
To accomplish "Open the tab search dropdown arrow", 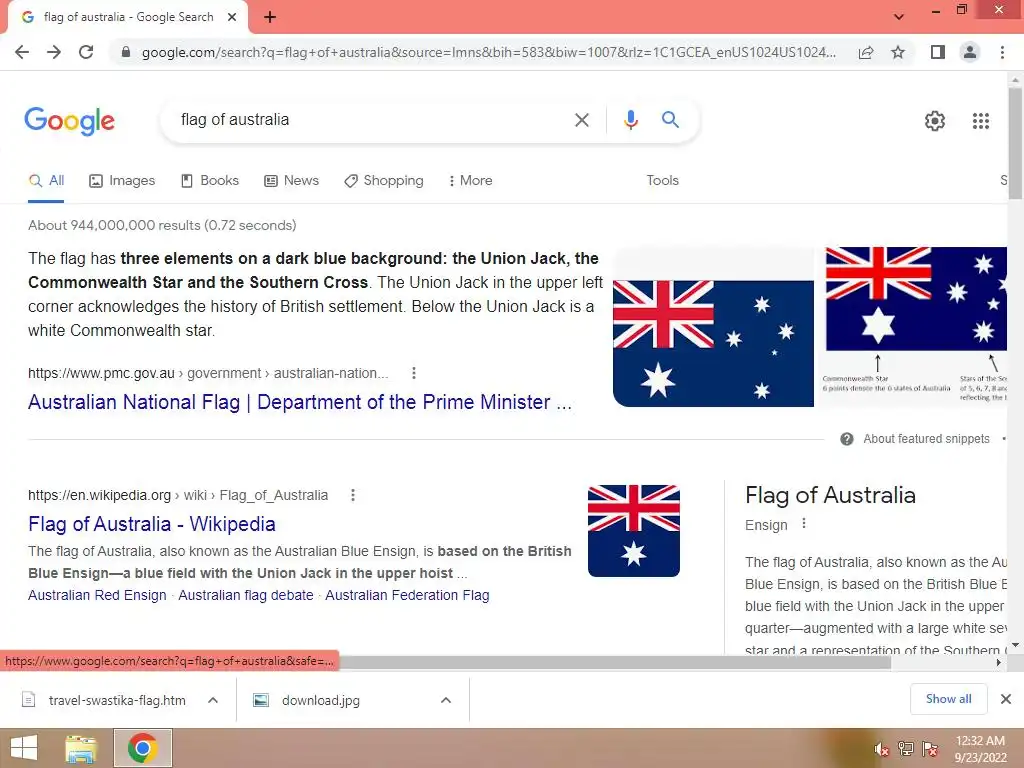I will [899, 17].
